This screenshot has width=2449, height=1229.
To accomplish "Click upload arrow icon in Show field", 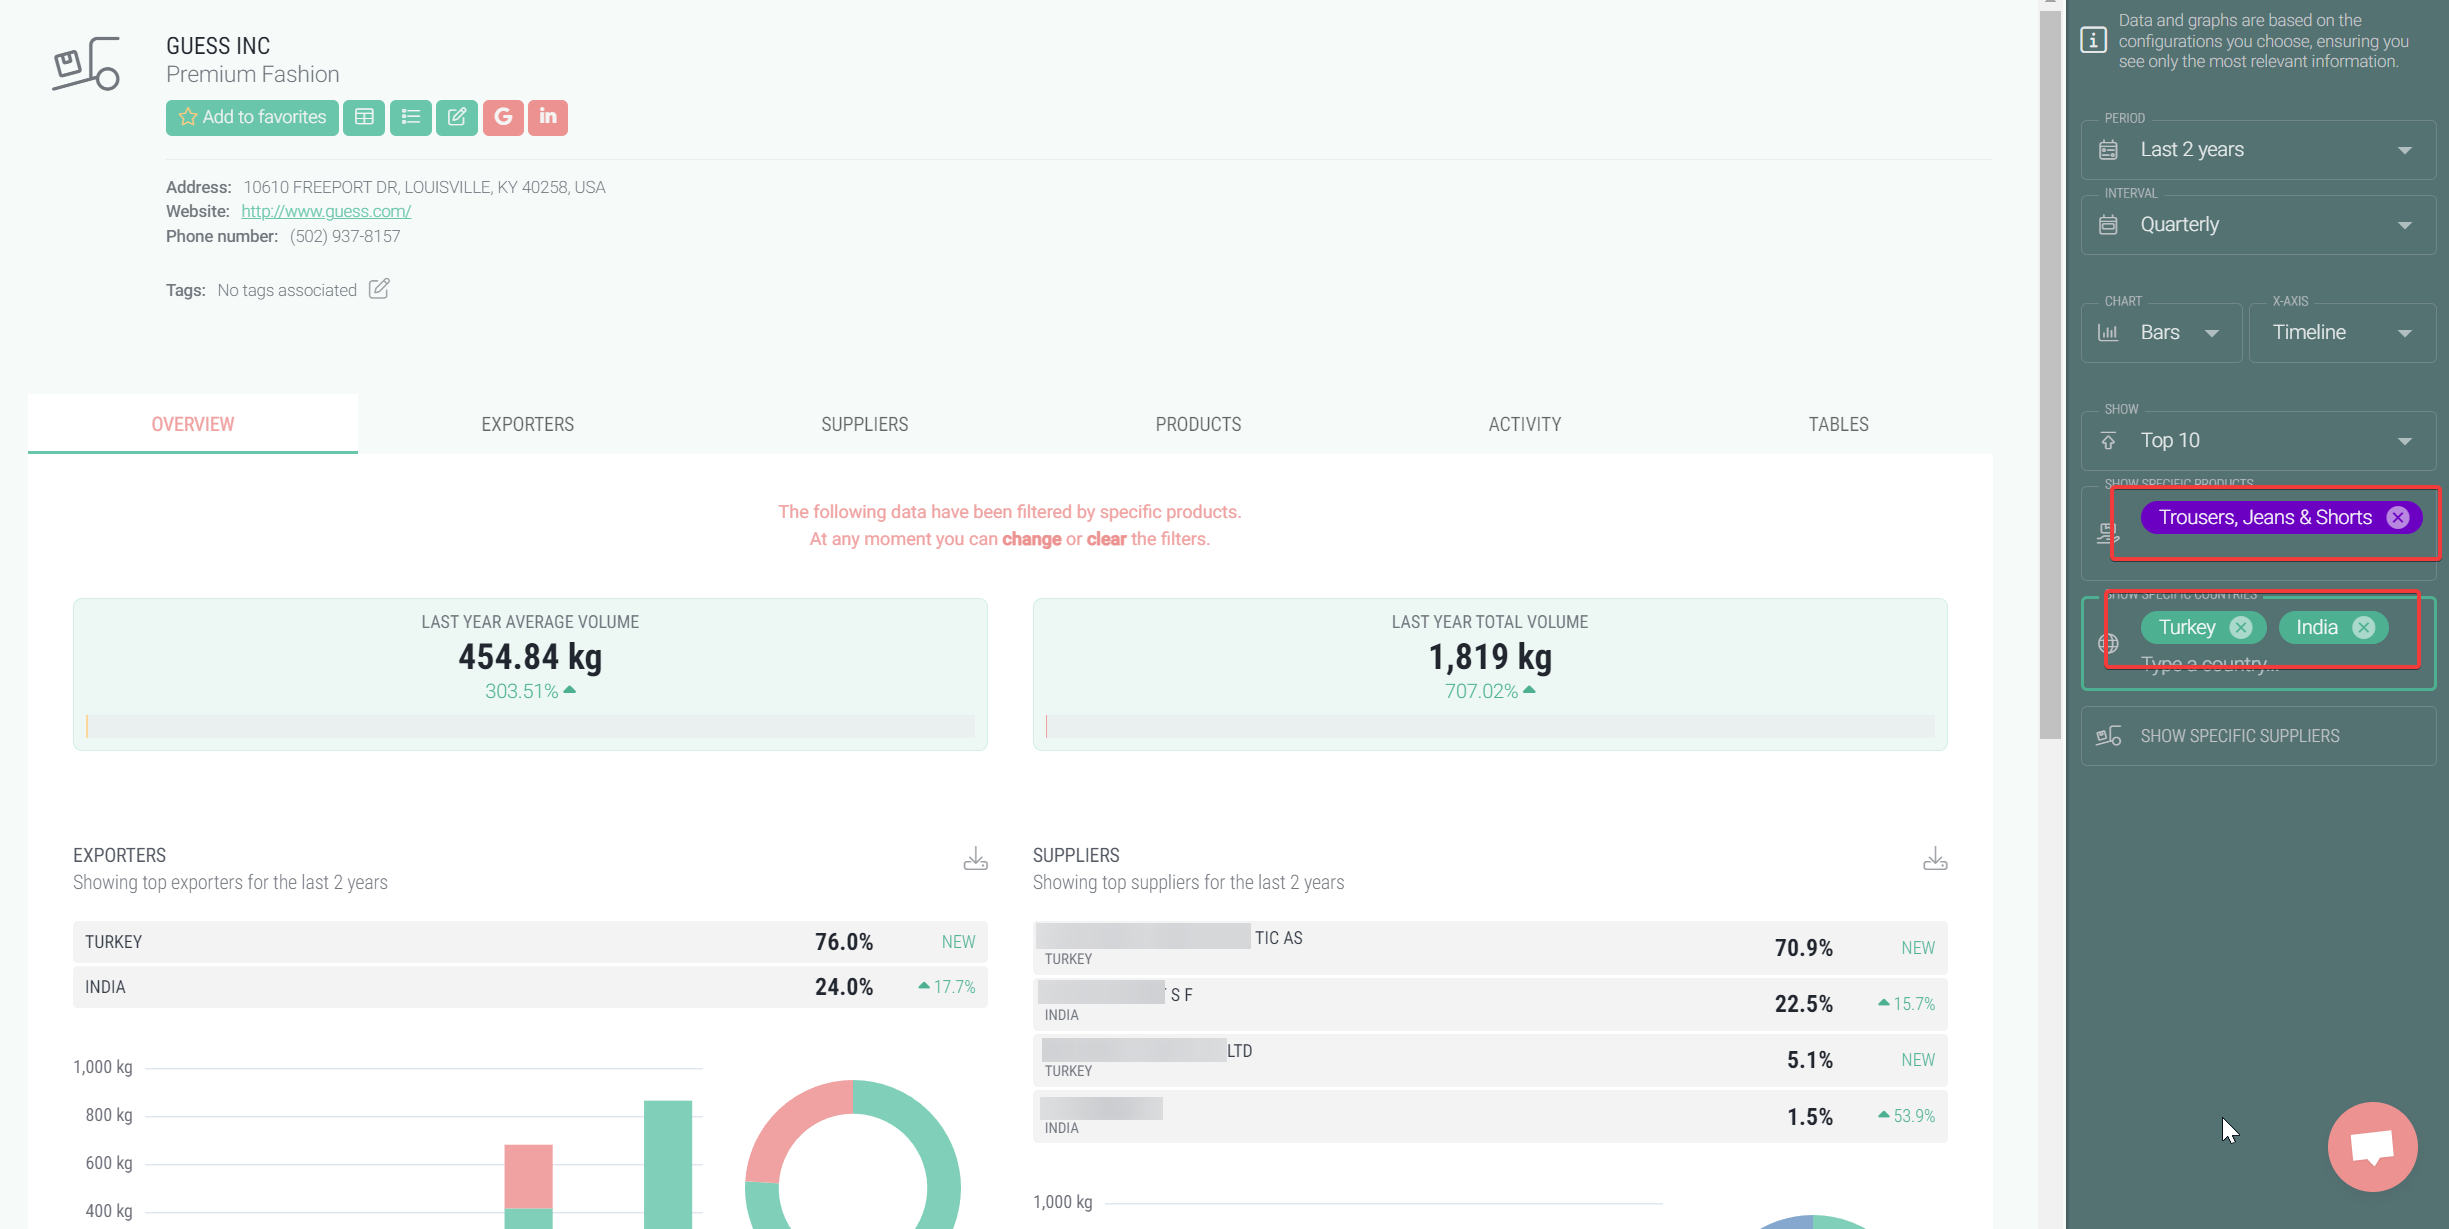I will [x=2108, y=441].
